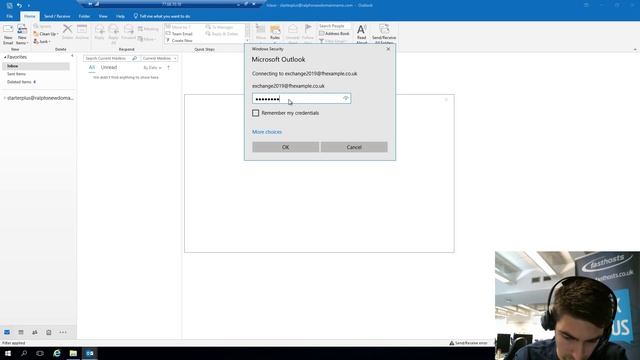Screen dimensions: 640x360
Task: Open taskbar search
Action: 24,353
